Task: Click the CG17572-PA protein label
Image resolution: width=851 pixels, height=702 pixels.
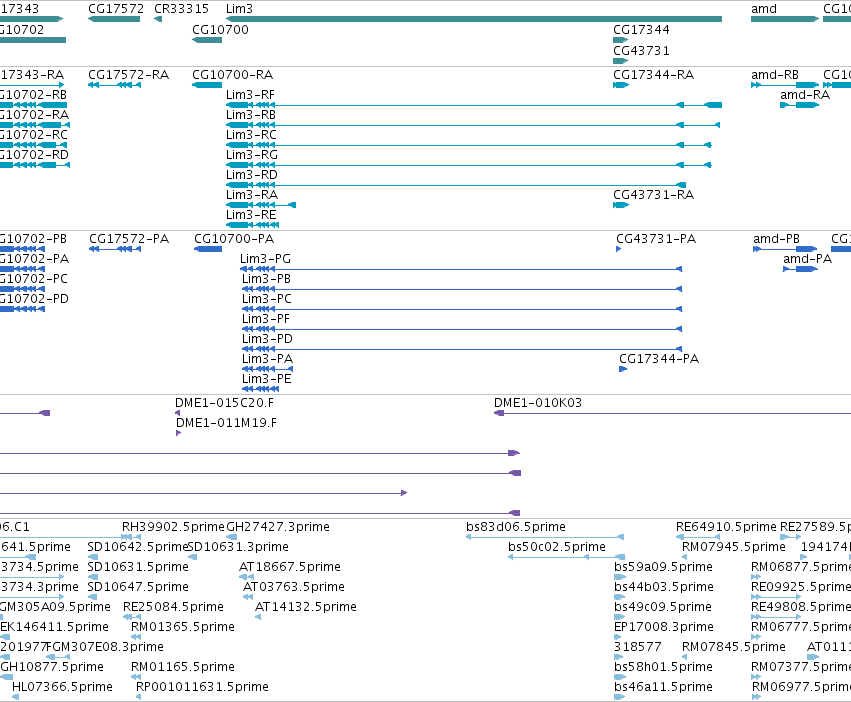Action: click(x=129, y=238)
